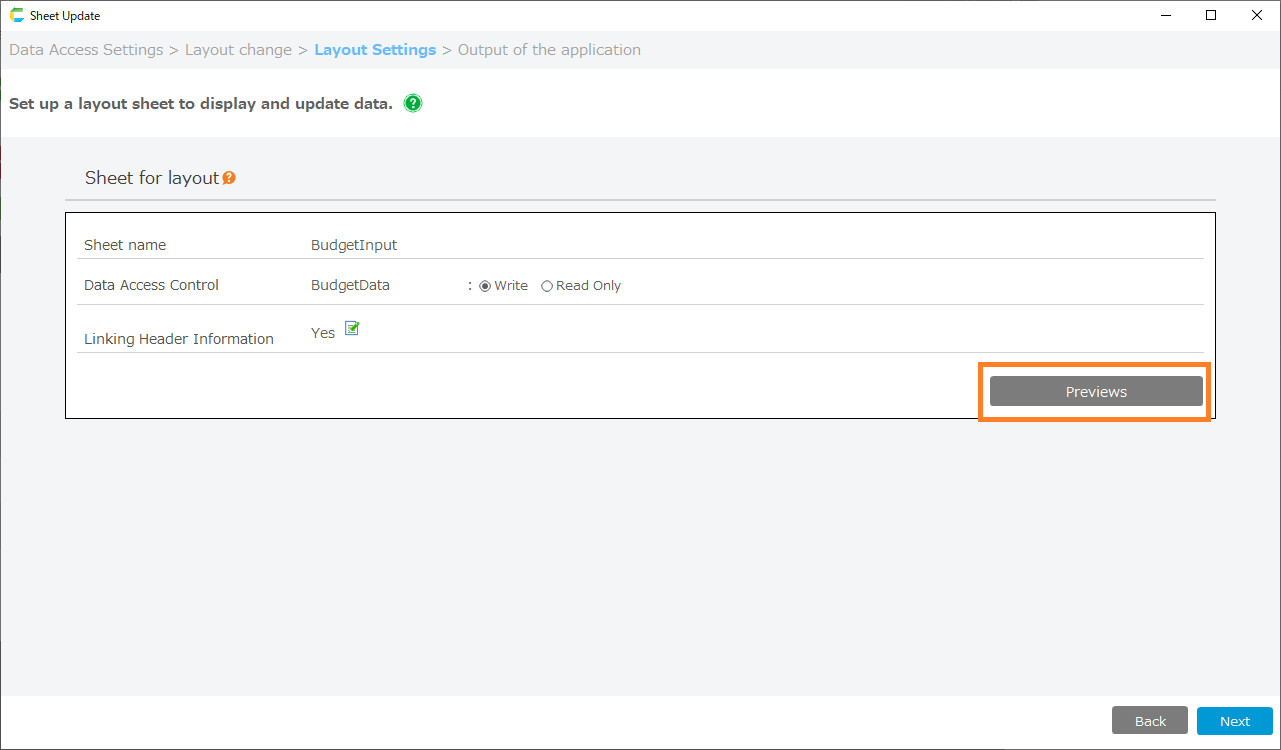Screen dimensions: 1281x750
Task: Minimize the Sheet Update window
Action: point(1166,15)
